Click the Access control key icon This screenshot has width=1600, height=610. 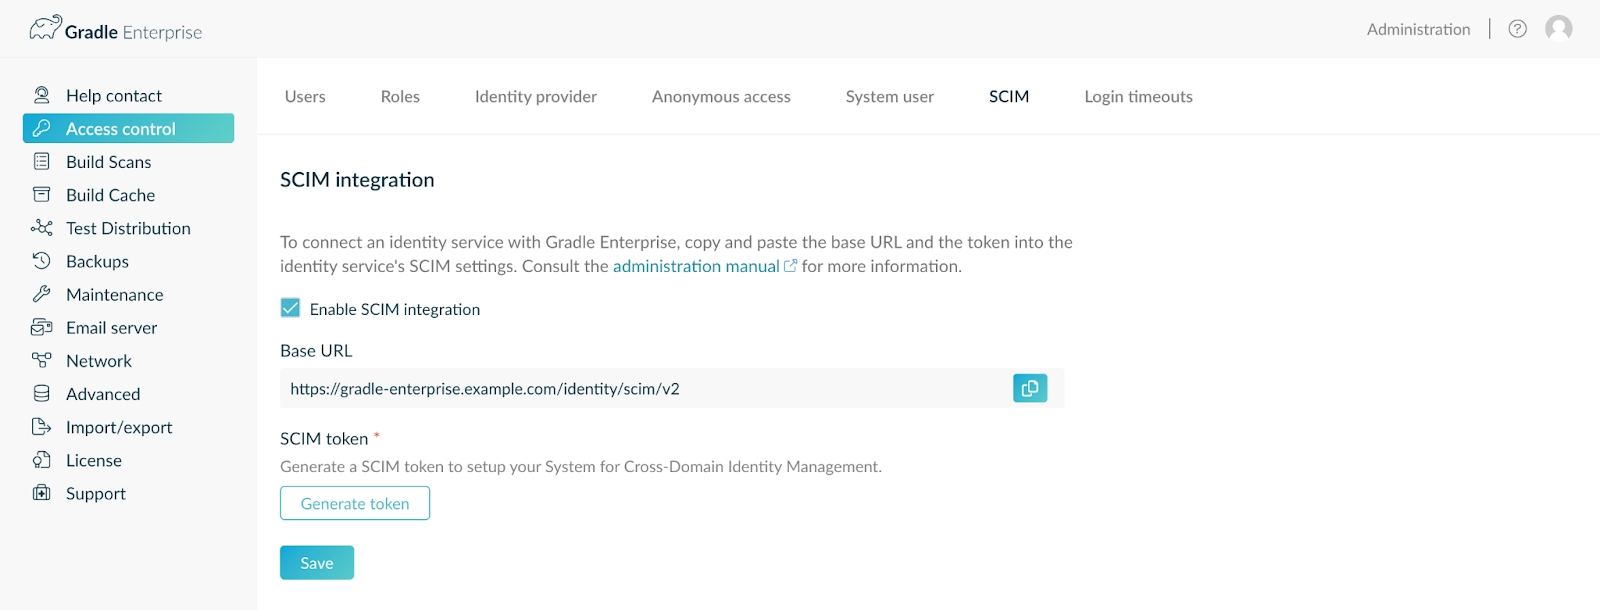[42, 128]
